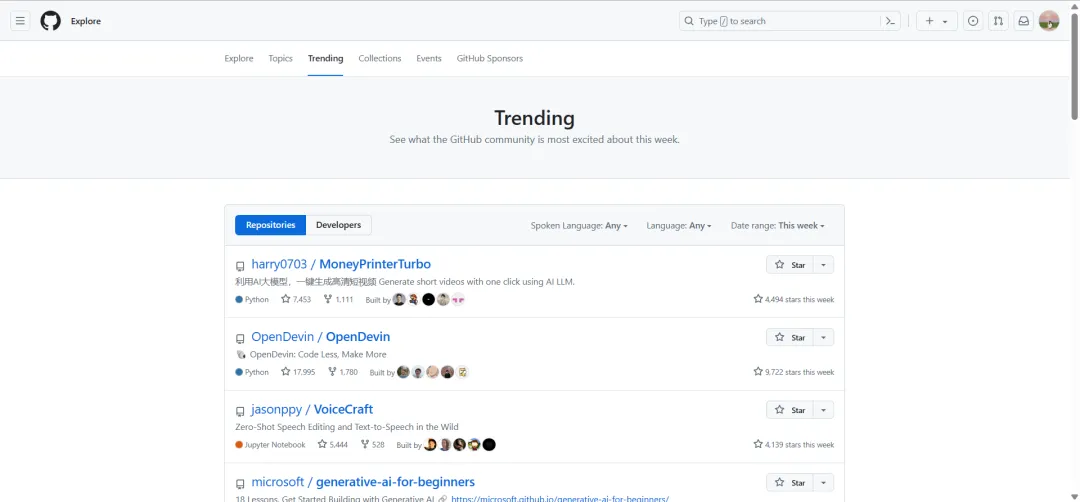Click the forks count 1,780
The height and width of the screenshot is (502, 1080).
(343, 372)
